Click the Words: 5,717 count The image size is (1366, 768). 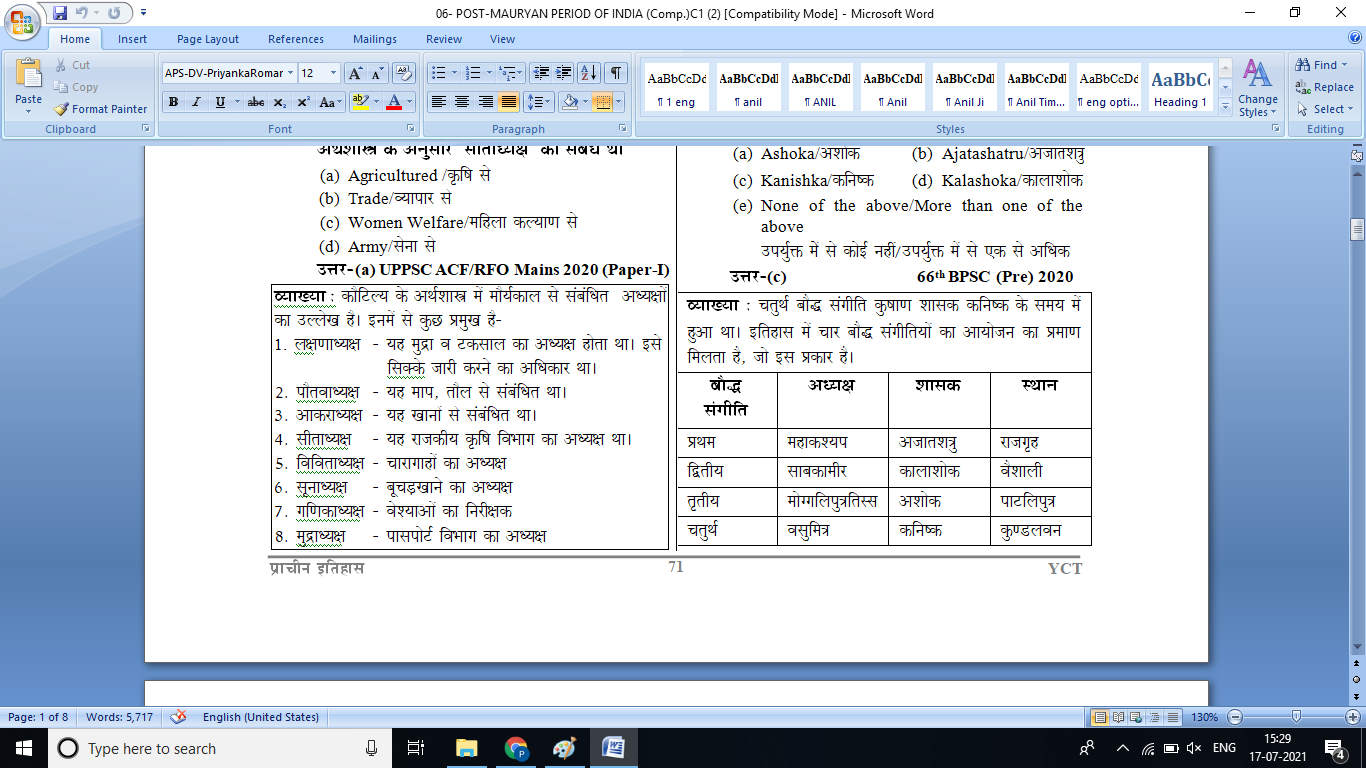click(119, 717)
